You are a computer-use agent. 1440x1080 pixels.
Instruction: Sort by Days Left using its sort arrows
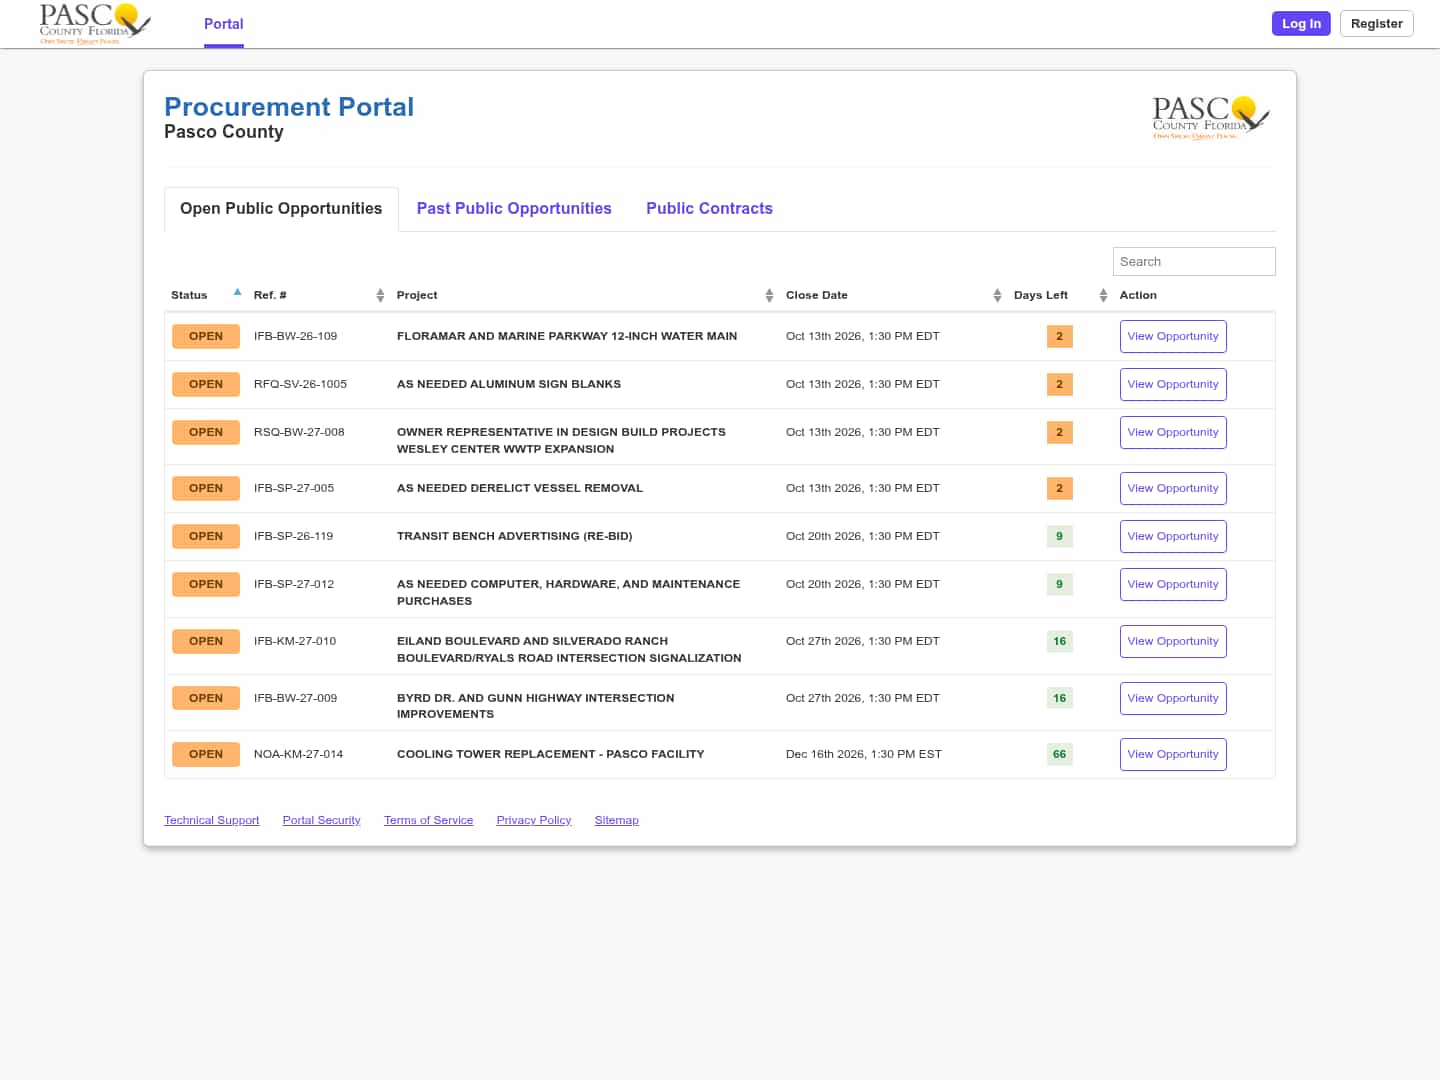coord(1103,295)
